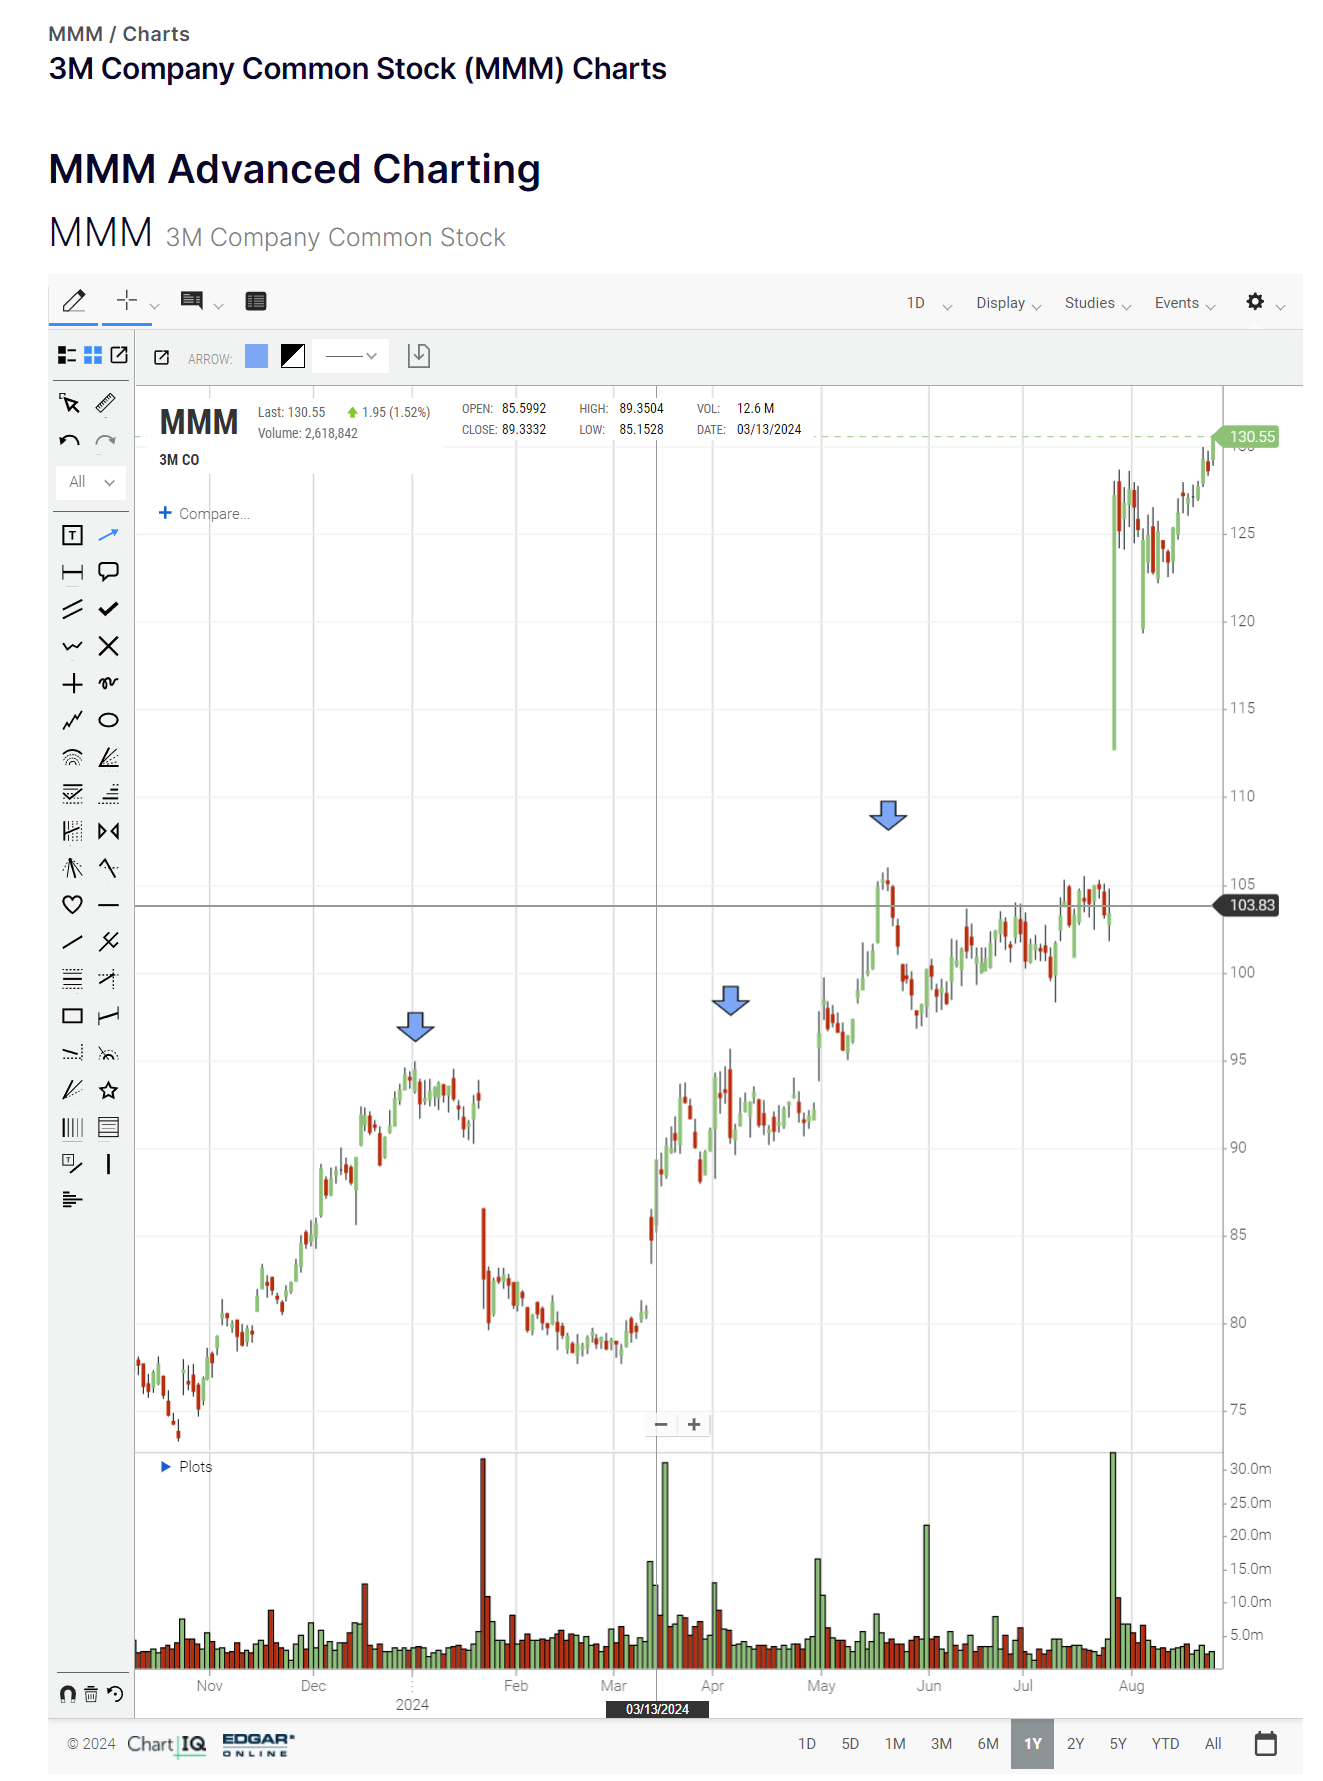Screen dimensions: 1323x1781
Task: Go to MMM breadcrumb link
Action: coord(75,34)
